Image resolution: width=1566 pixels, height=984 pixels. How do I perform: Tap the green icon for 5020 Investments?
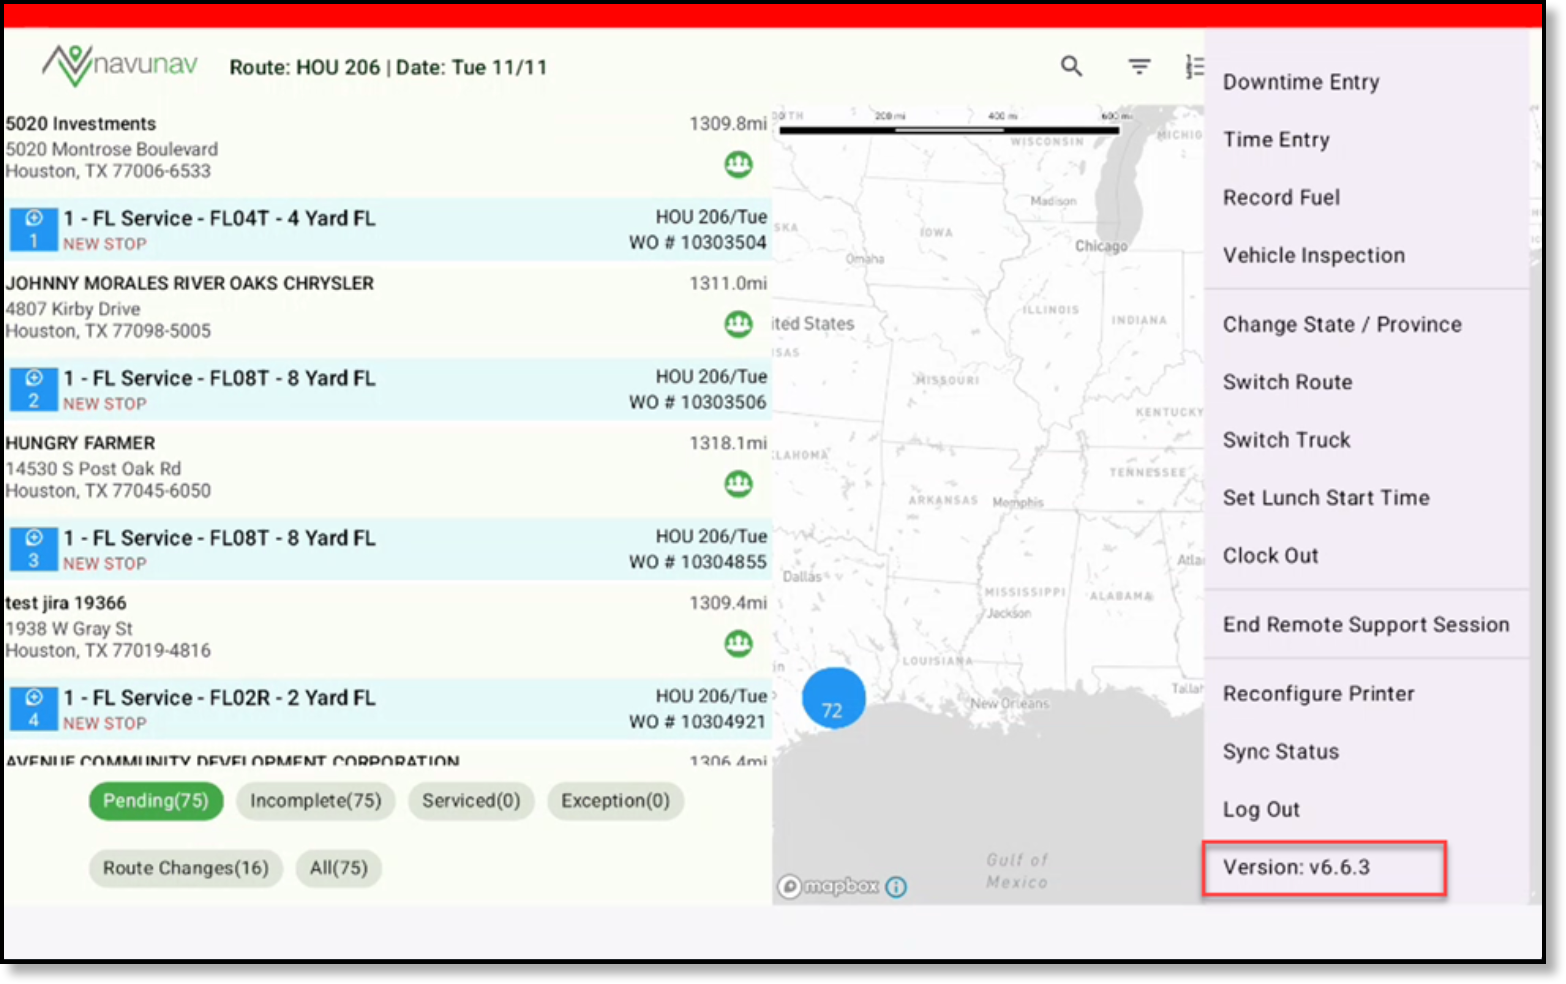pos(738,164)
